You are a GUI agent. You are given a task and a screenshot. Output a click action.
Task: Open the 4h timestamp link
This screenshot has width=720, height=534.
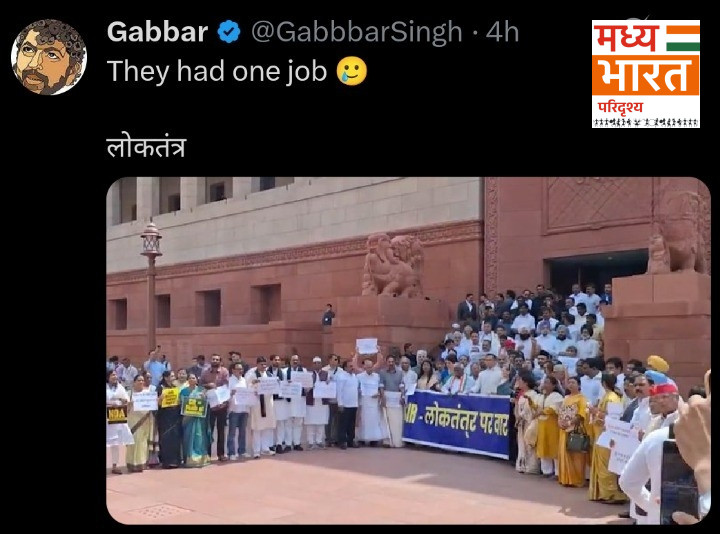click(502, 32)
